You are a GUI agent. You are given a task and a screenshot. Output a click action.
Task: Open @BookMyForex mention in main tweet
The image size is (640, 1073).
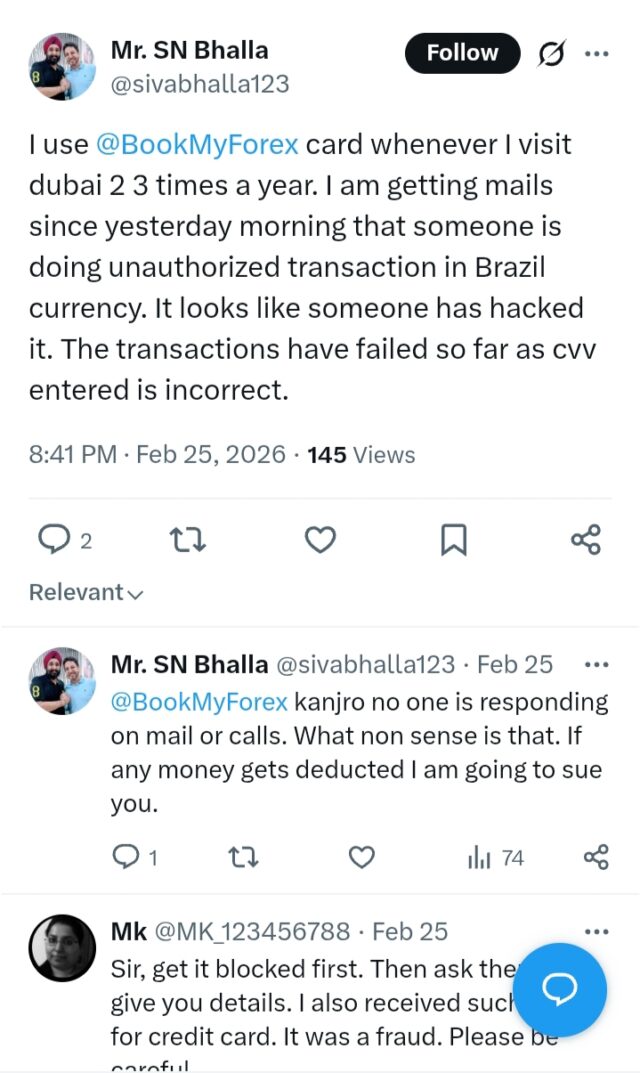[198, 144]
